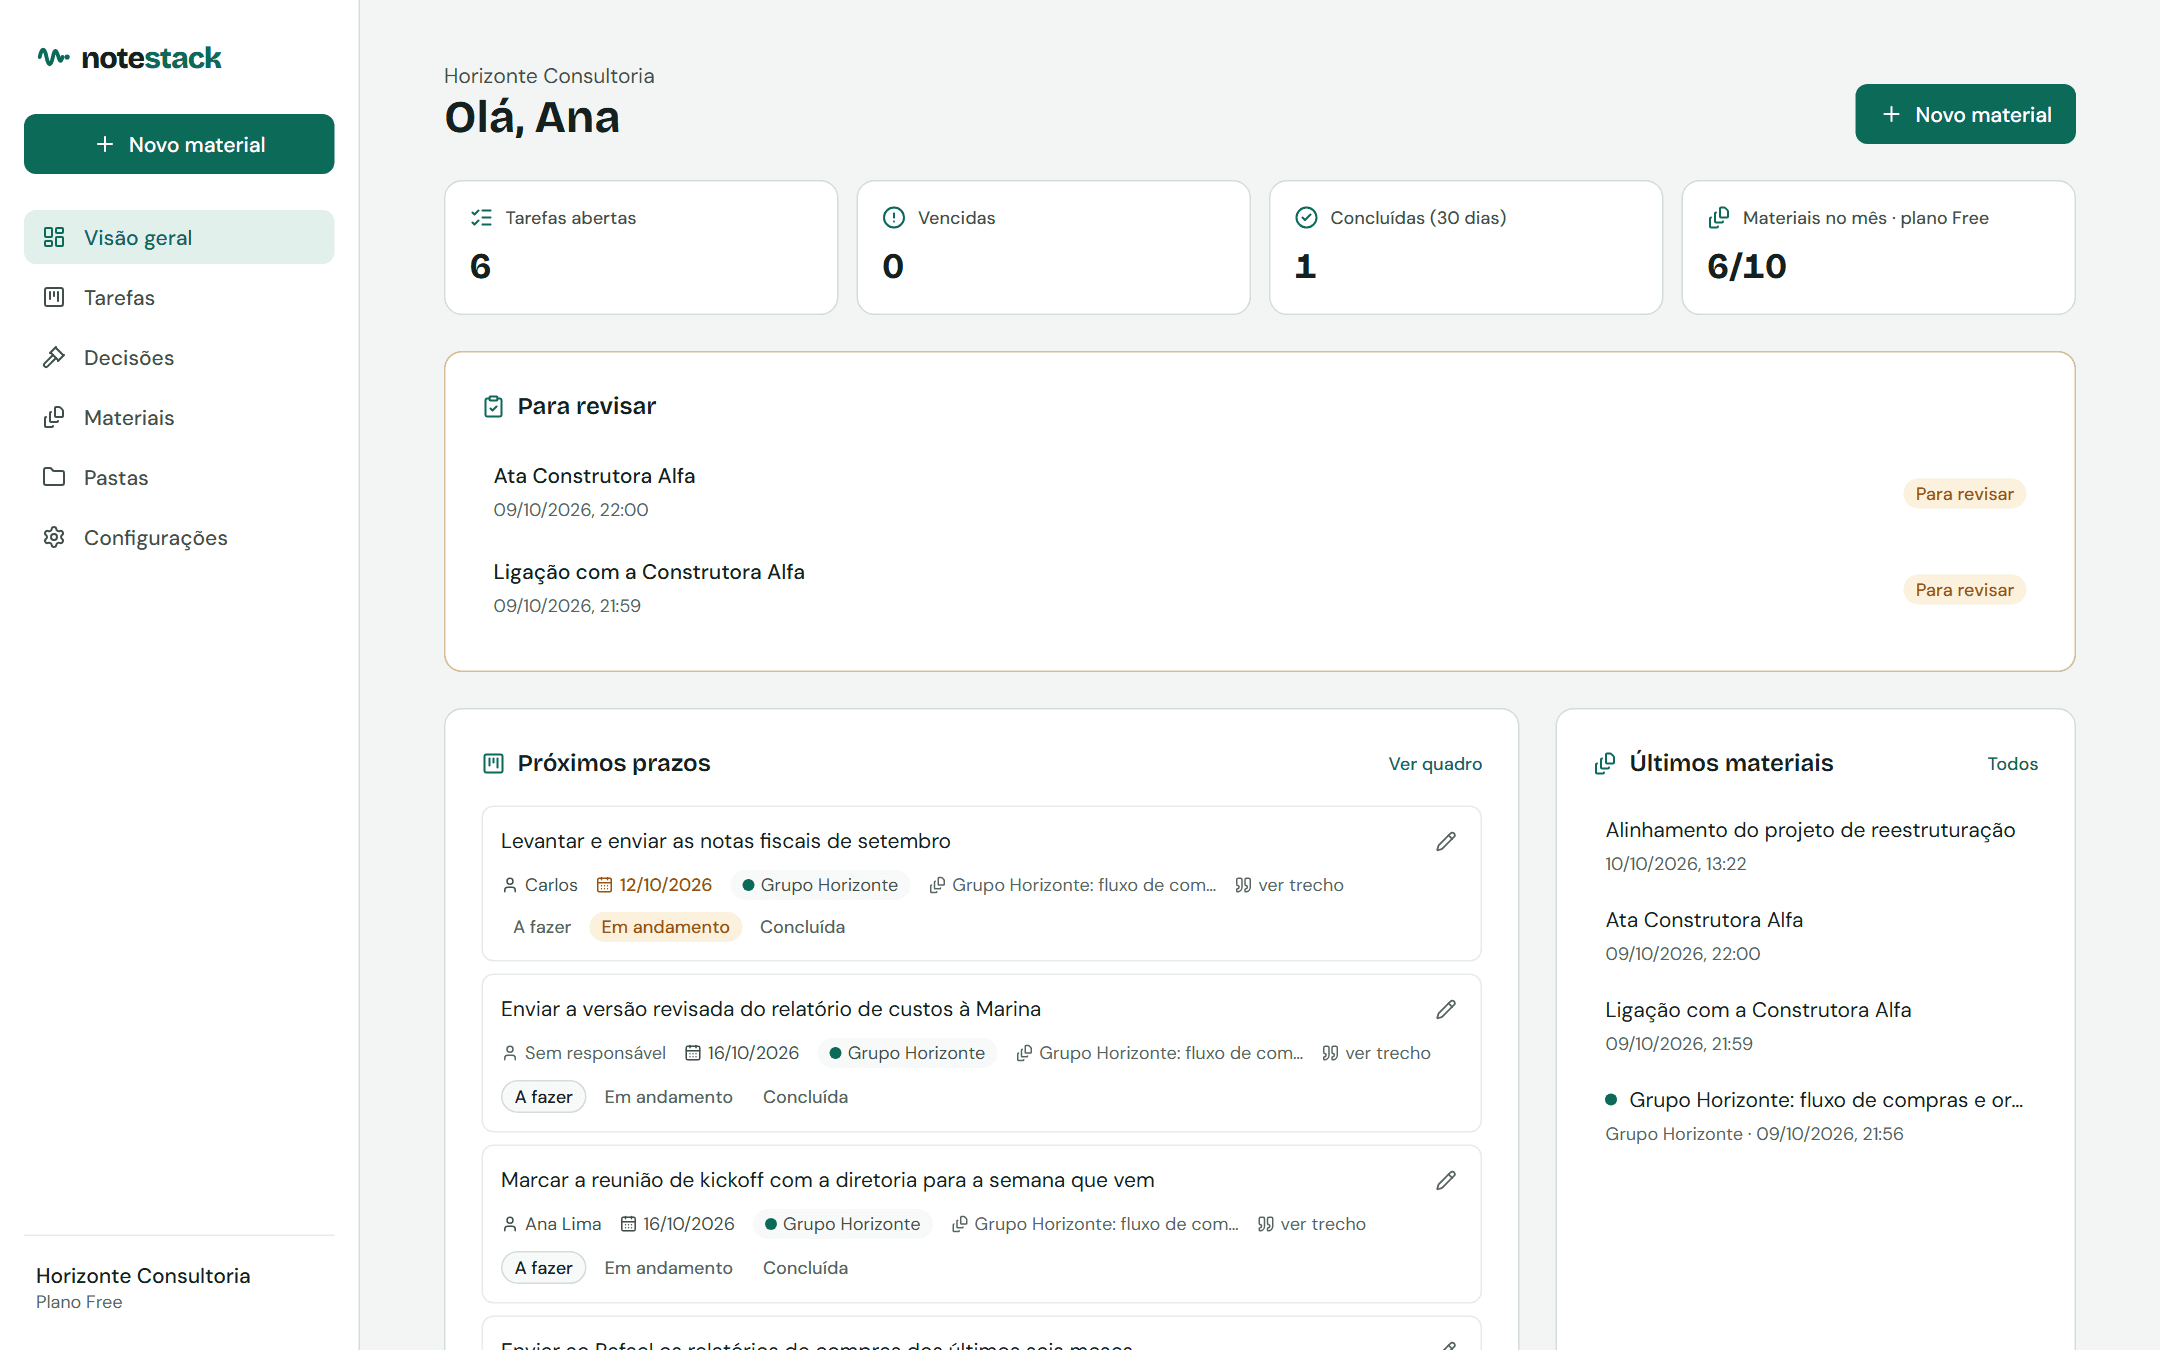This screenshot has height=1350, width=2160.
Task: Select Em andamento on notas fiscais task
Action: [x=665, y=927]
